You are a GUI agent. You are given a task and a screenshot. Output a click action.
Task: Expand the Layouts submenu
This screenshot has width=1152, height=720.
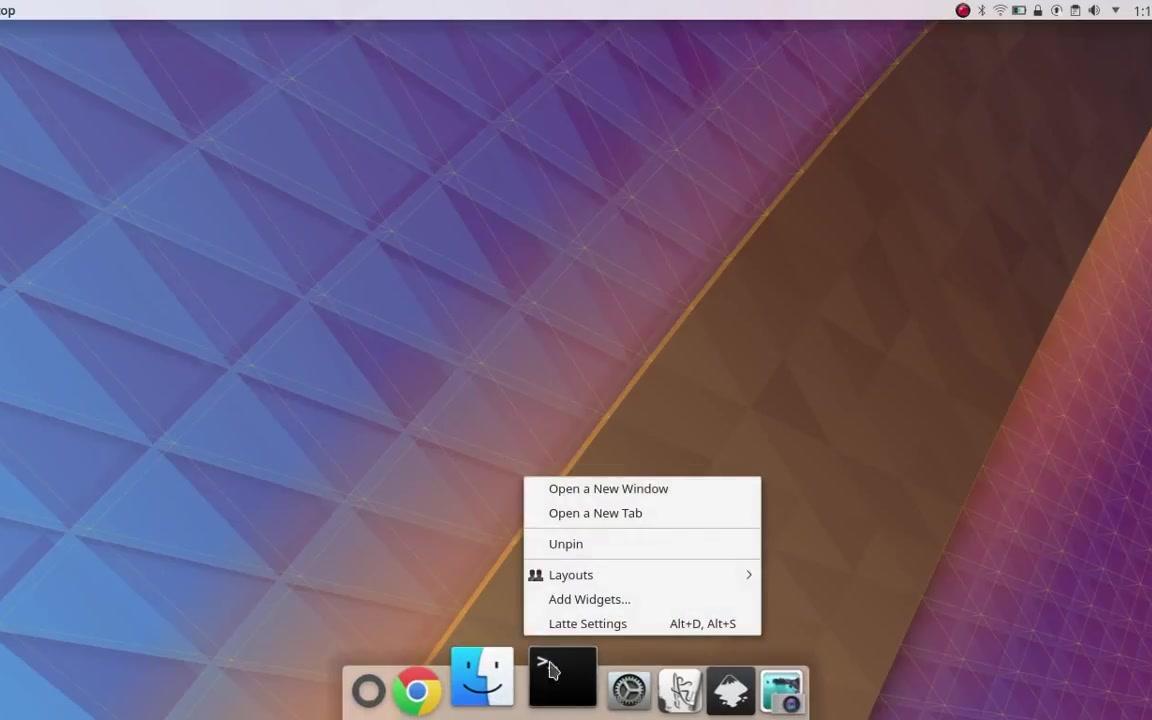click(x=642, y=575)
